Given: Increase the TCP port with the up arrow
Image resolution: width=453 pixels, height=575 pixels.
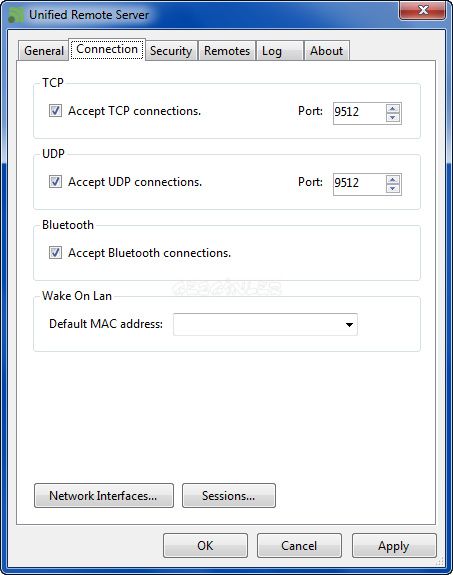Looking at the screenshot, I should pos(393,109).
